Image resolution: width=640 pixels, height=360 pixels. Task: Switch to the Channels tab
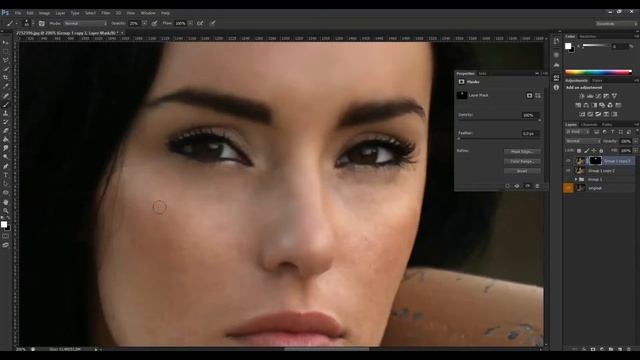(x=589, y=124)
